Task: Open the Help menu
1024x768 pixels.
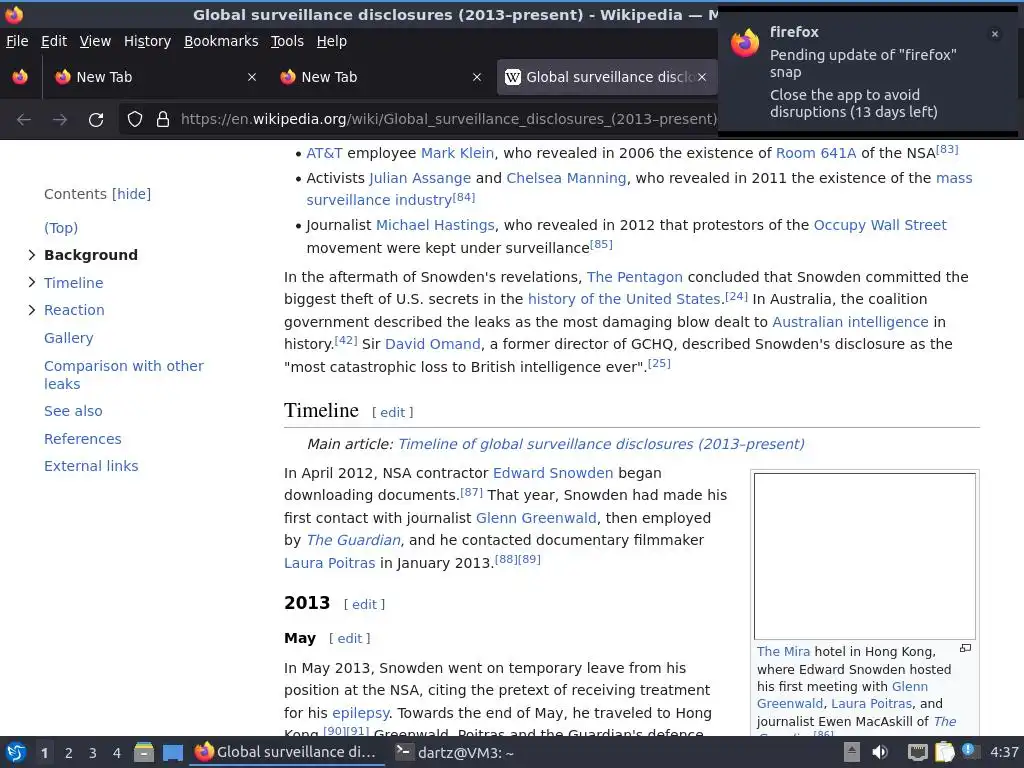Action: (332, 41)
